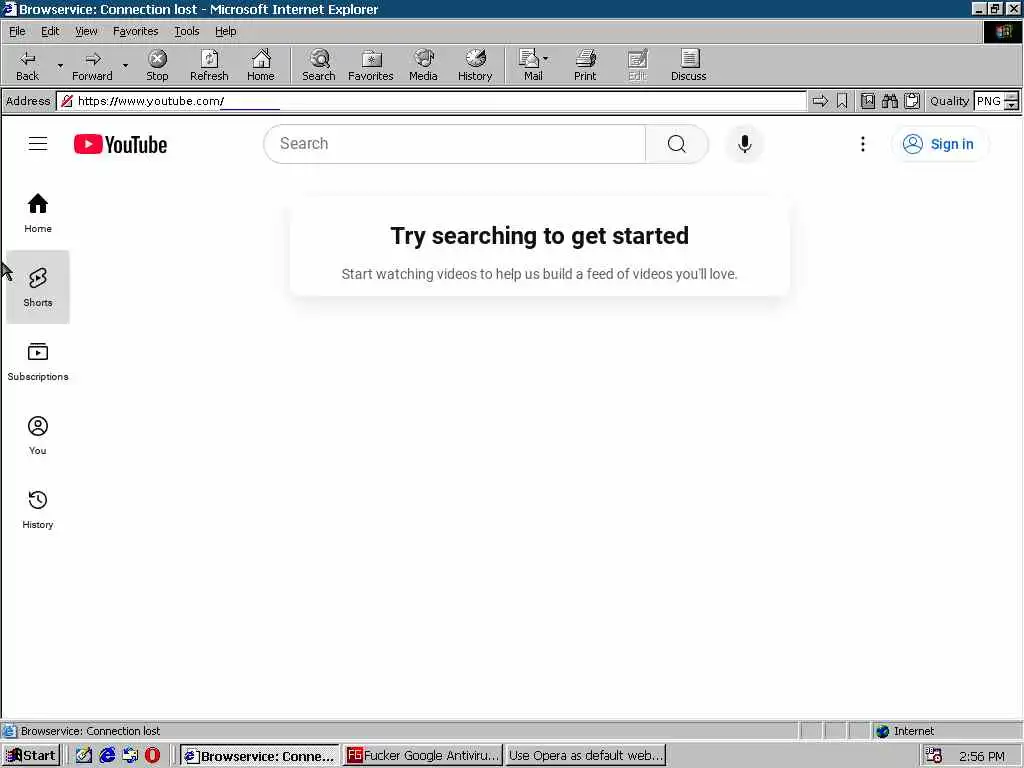Open the View menu

tap(86, 31)
